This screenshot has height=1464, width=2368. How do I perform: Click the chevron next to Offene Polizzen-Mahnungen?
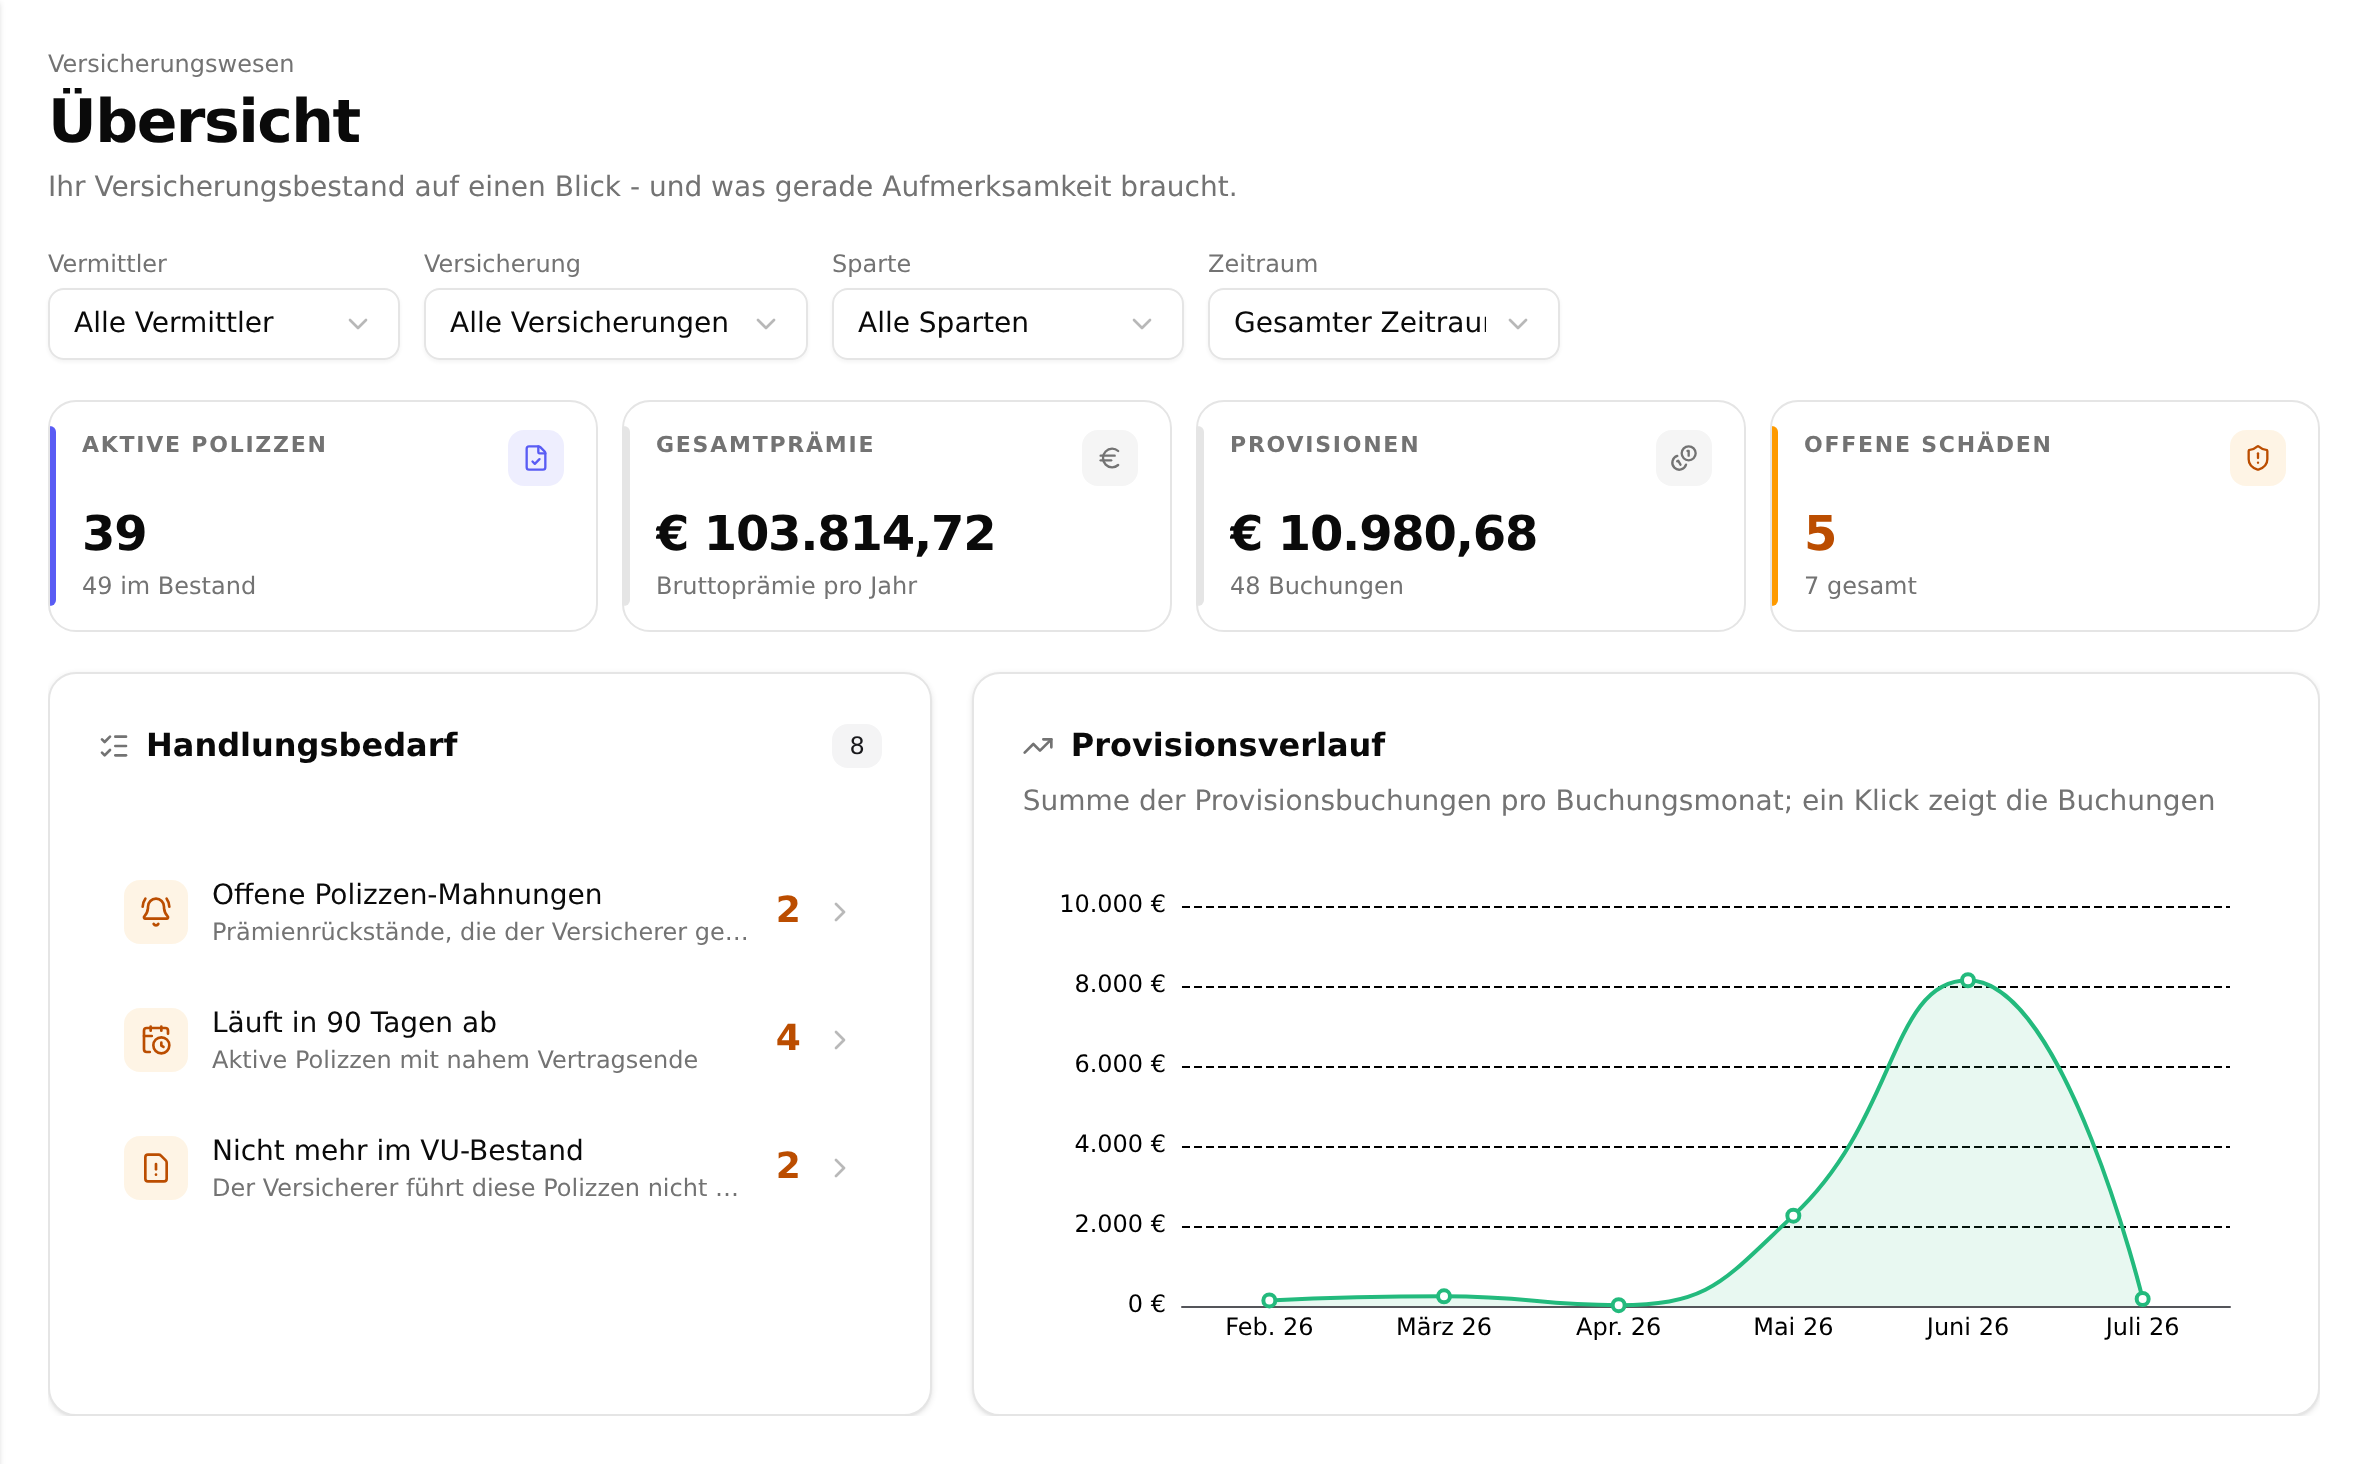tap(840, 912)
